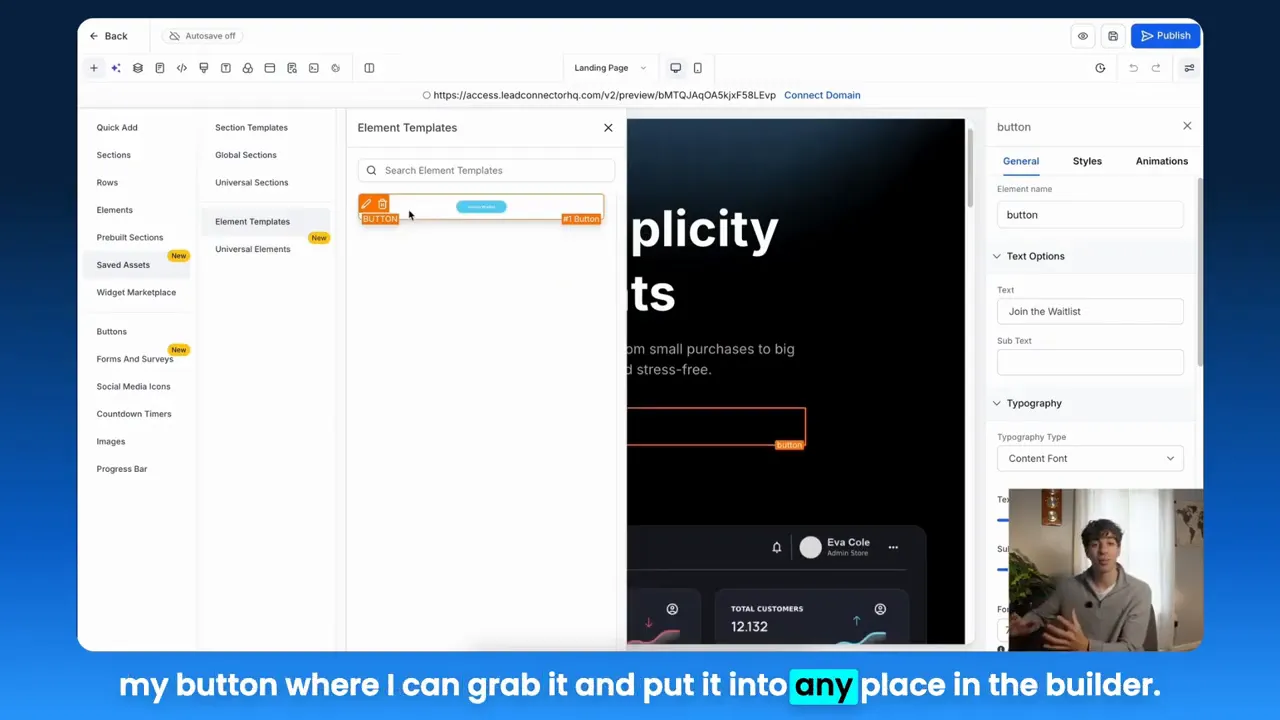Screen dimensions: 1280x720
Task: Click the notification bell in the preview
Action: point(776,547)
